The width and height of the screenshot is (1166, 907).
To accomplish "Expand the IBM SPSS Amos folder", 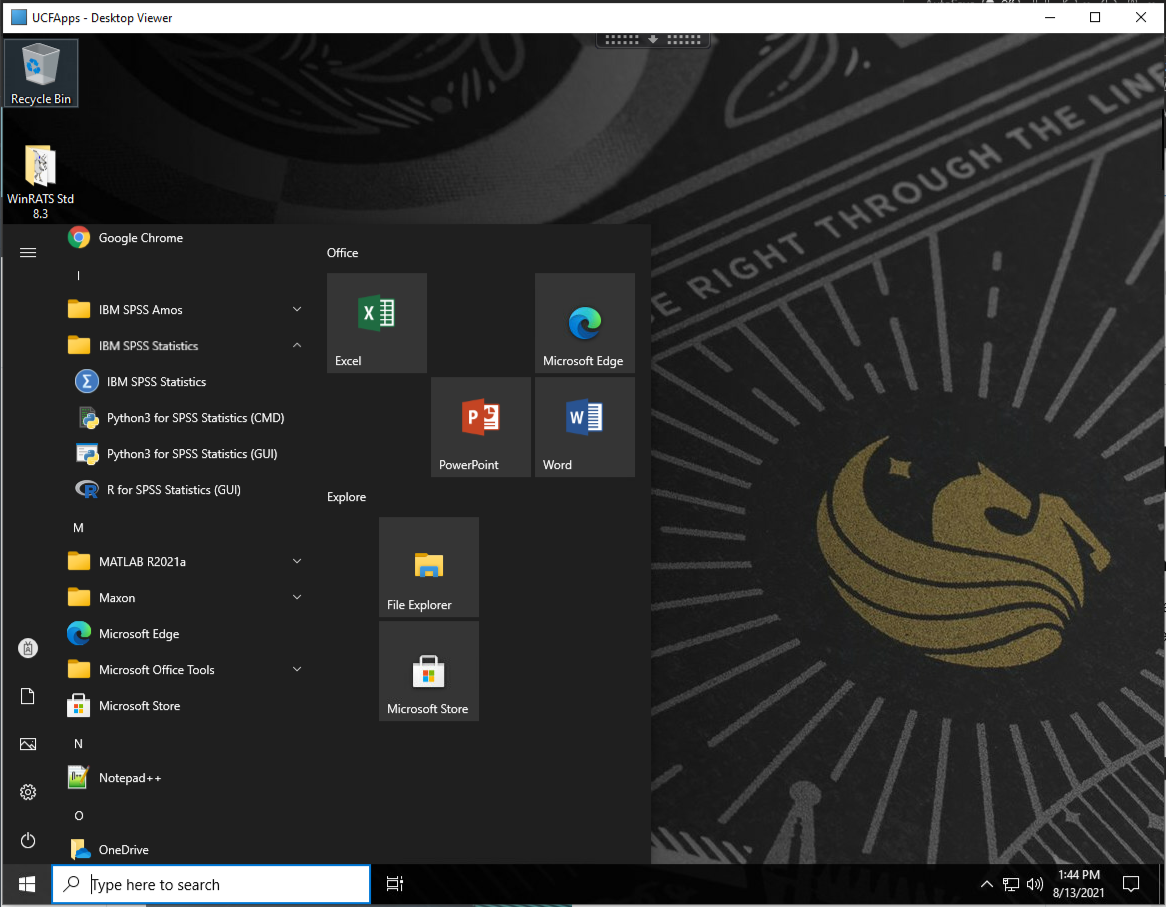I will pyautogui.click(x=184, y=310).
